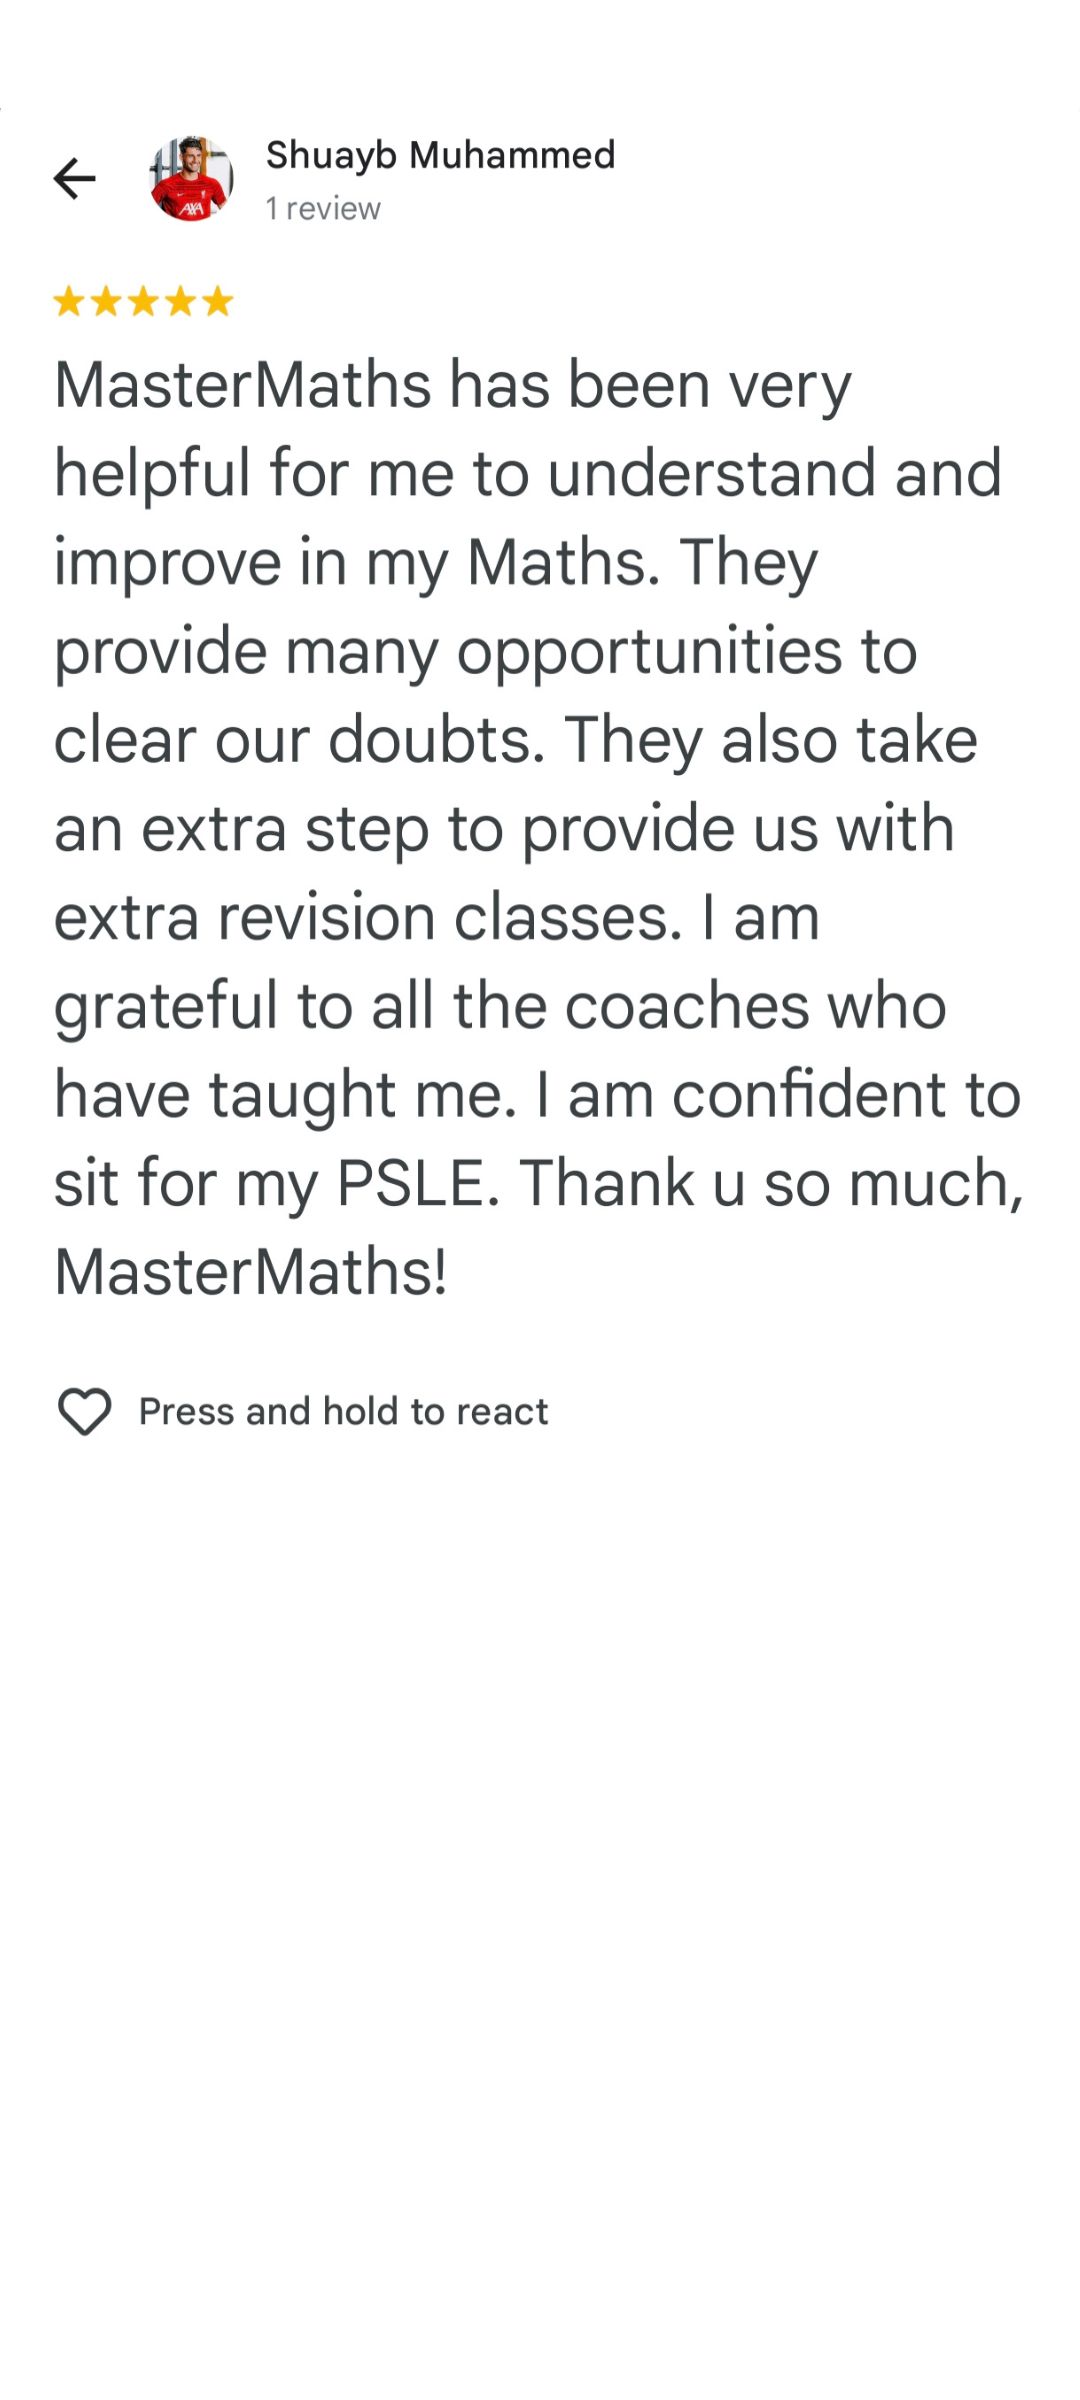
Task: Click the fourth rating star
Action: (x=180, y=301)
